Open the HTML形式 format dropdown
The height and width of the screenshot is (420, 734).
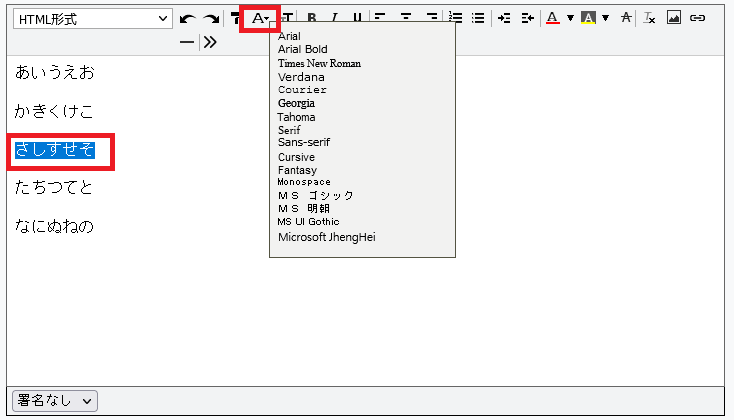tap(93, 19)
